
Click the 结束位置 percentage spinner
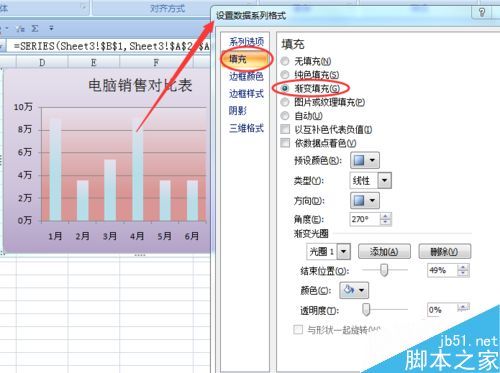click(463, 270)
